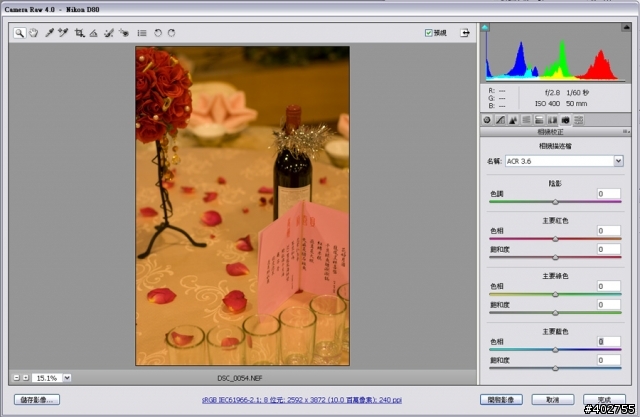Switch to the Basic adjustments tab

[486, 120]
